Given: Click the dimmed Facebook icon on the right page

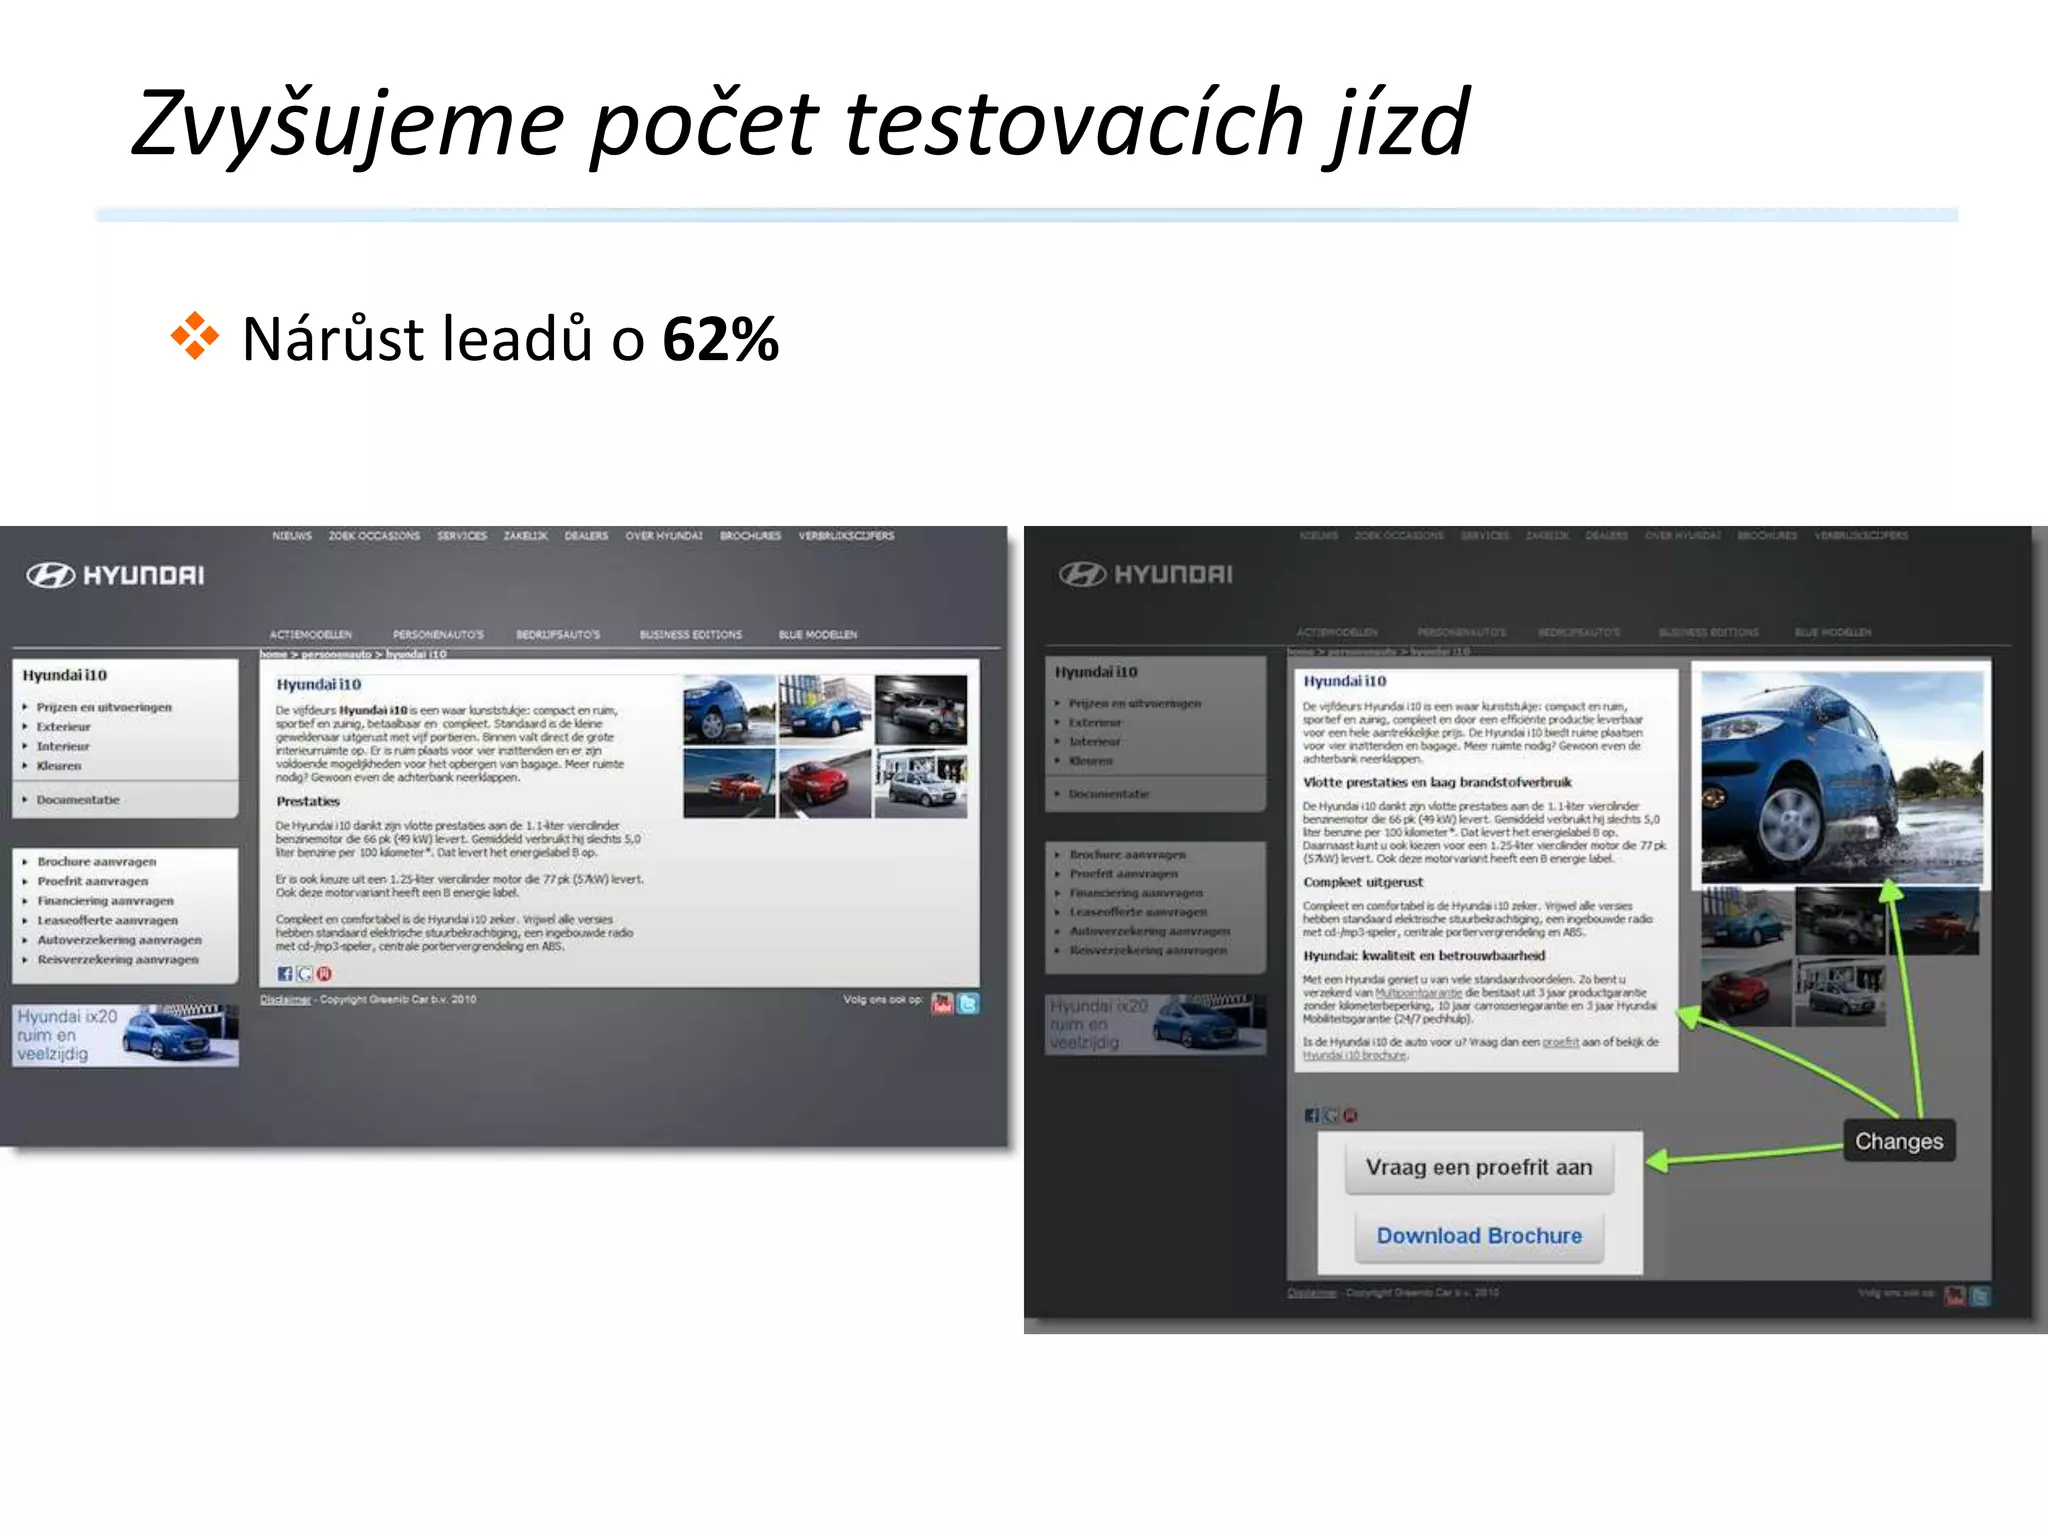Looking at the screenshot, I should (1311, 1115).
